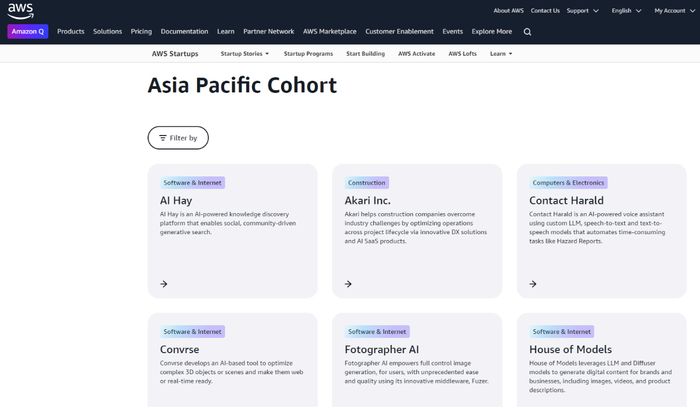Click the Construction tag on Akari card
The image size is (700, 417).
[367, 183]
